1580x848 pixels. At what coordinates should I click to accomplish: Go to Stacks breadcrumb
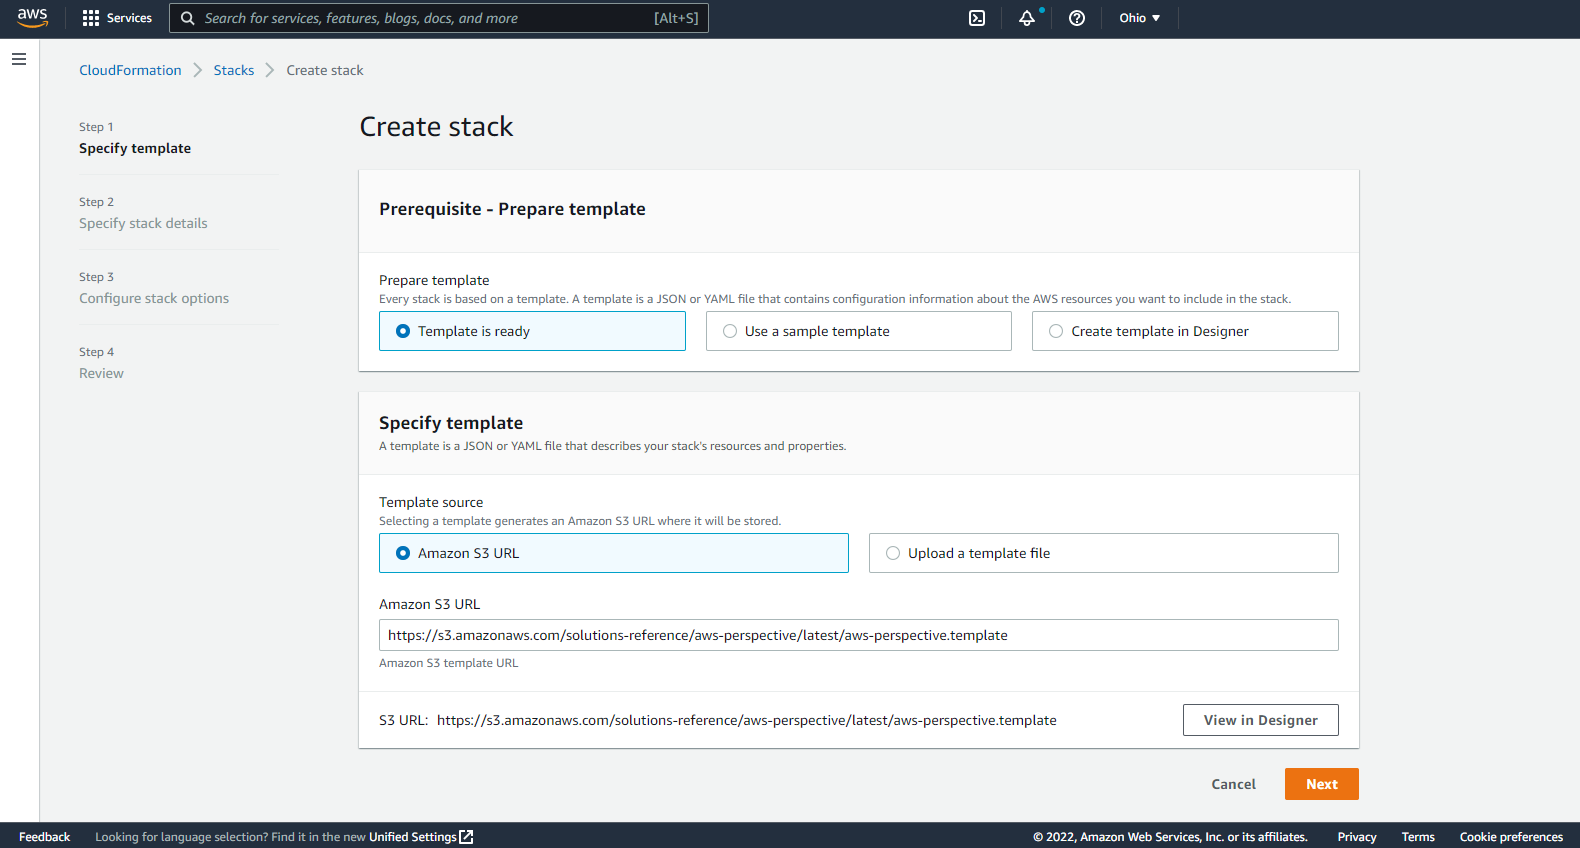[x=234, y=70]
